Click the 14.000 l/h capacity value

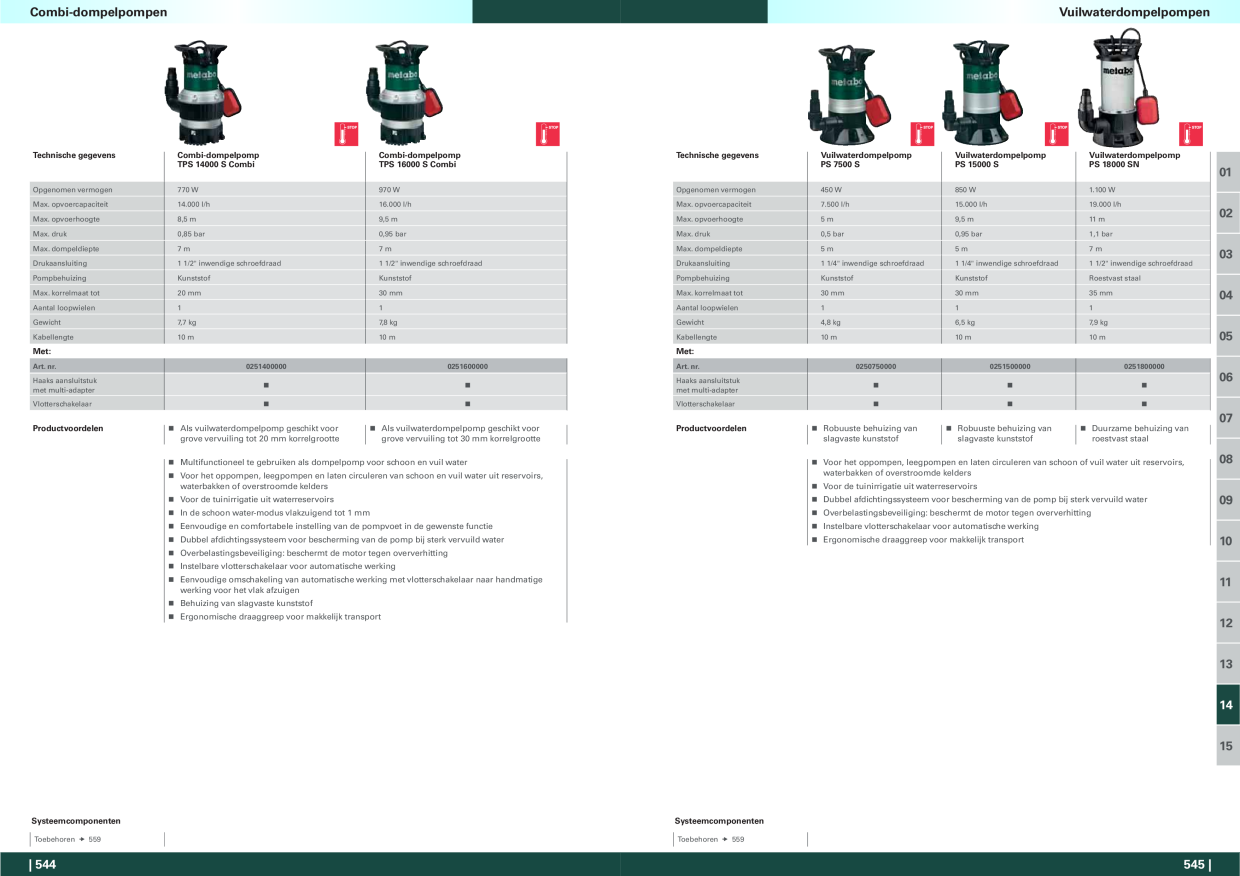[193, 204]
